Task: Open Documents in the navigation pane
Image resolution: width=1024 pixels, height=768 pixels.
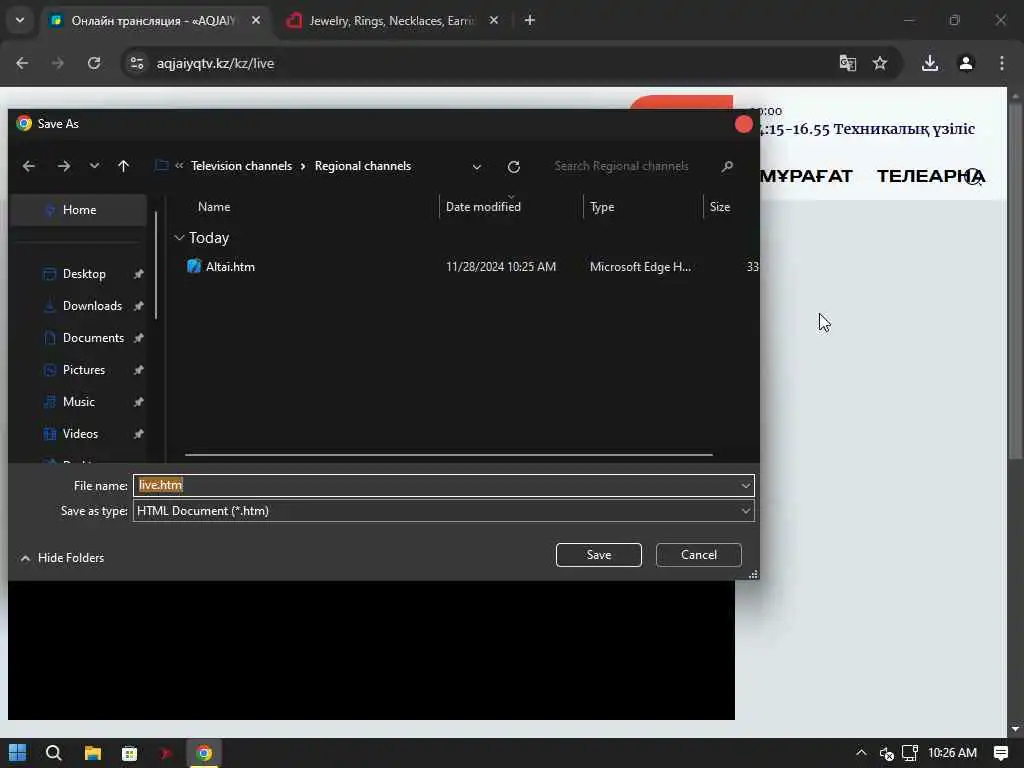Action: point(93,338)
